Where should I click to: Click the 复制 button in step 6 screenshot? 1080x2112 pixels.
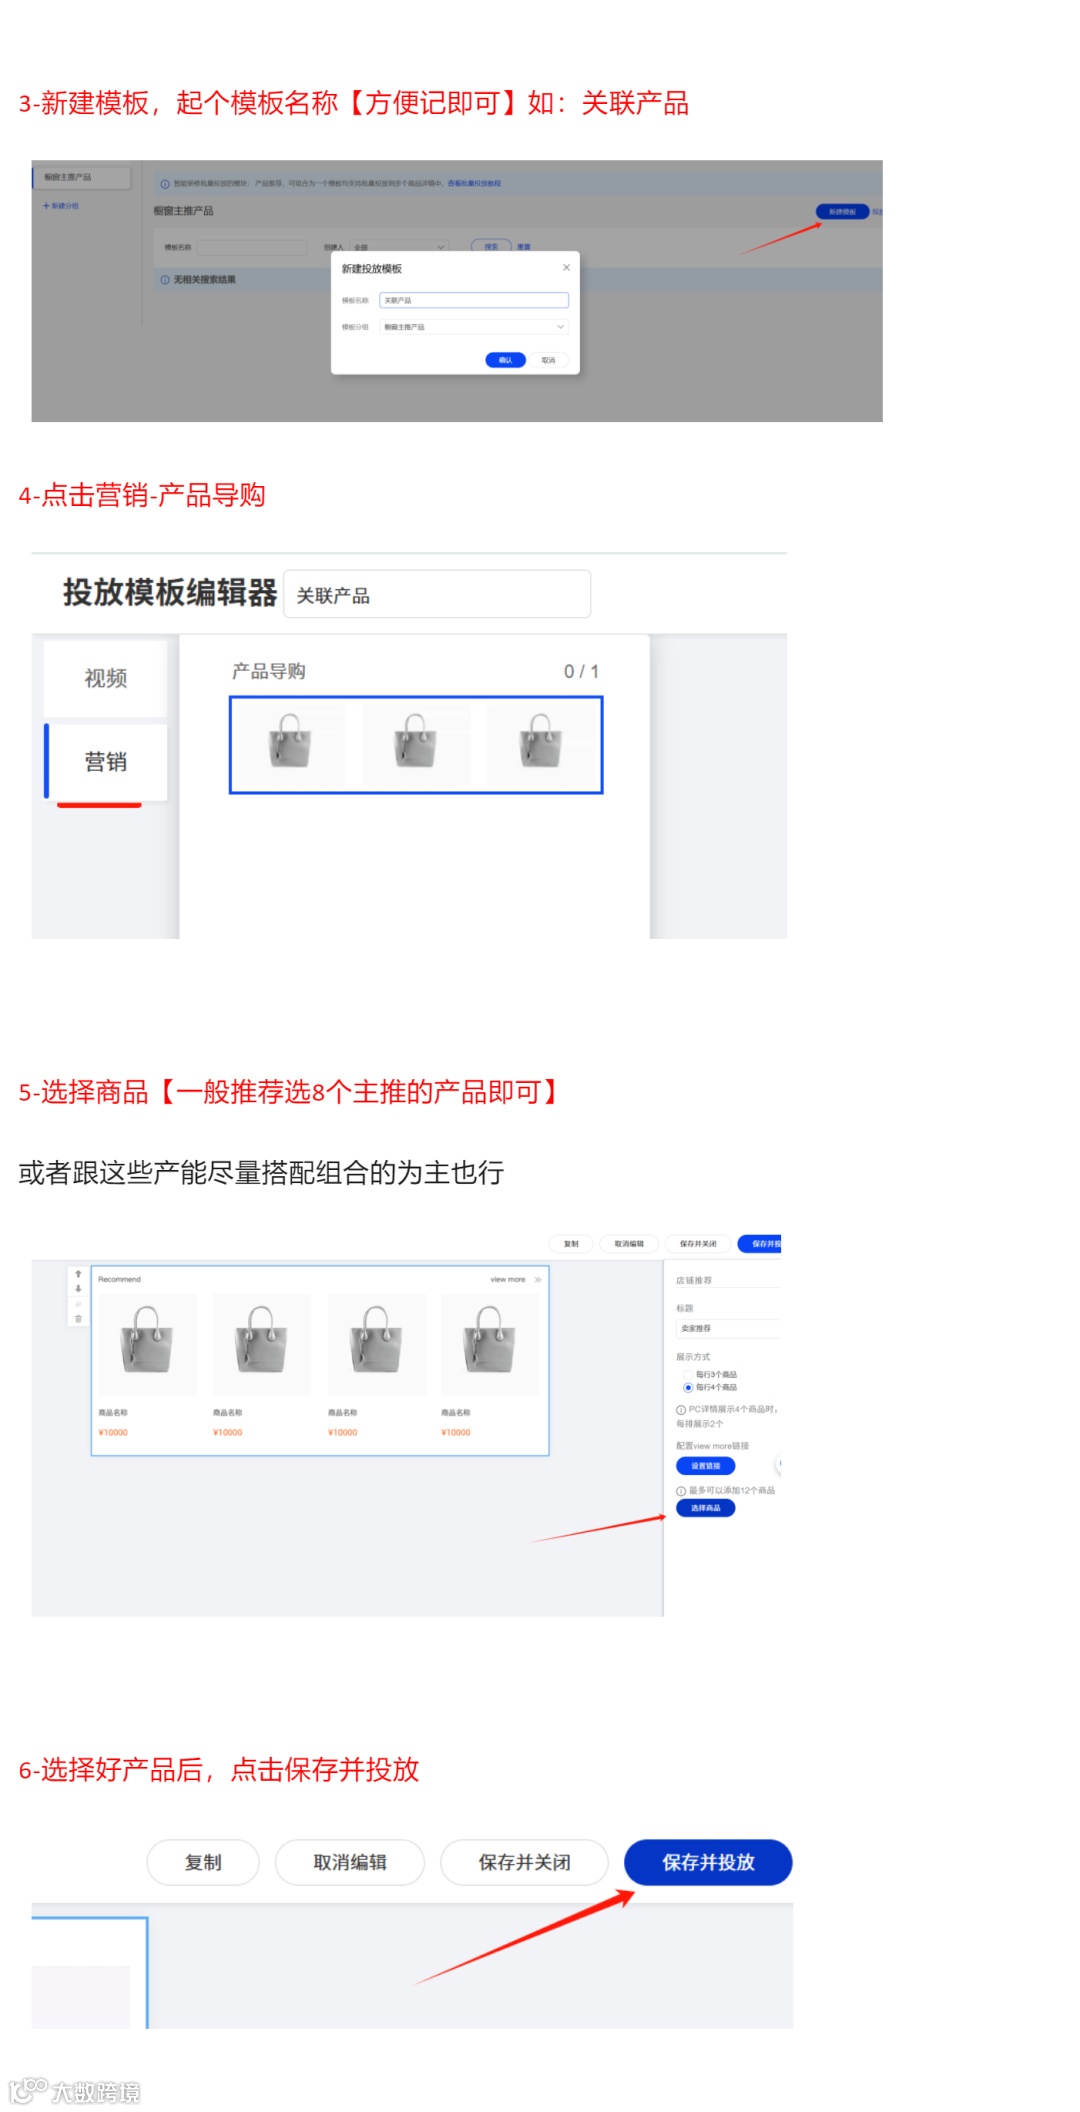point(203,1862)
